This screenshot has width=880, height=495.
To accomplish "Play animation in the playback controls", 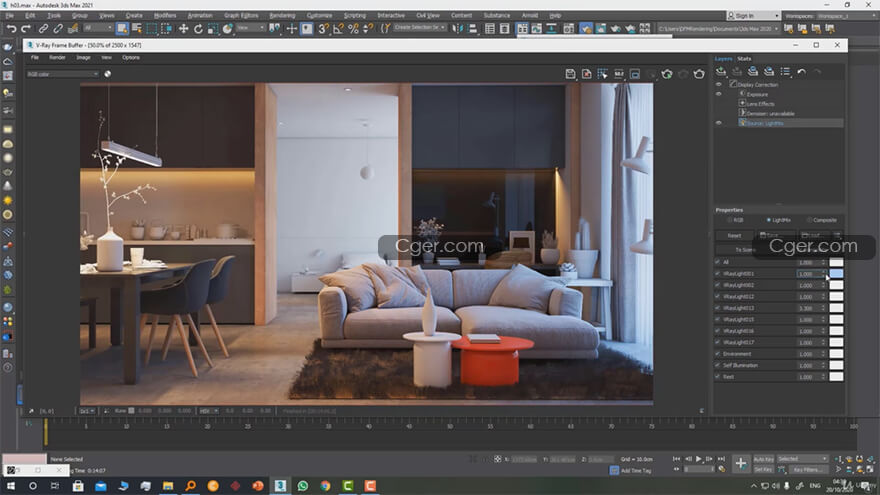I will [x=699, y=459].
